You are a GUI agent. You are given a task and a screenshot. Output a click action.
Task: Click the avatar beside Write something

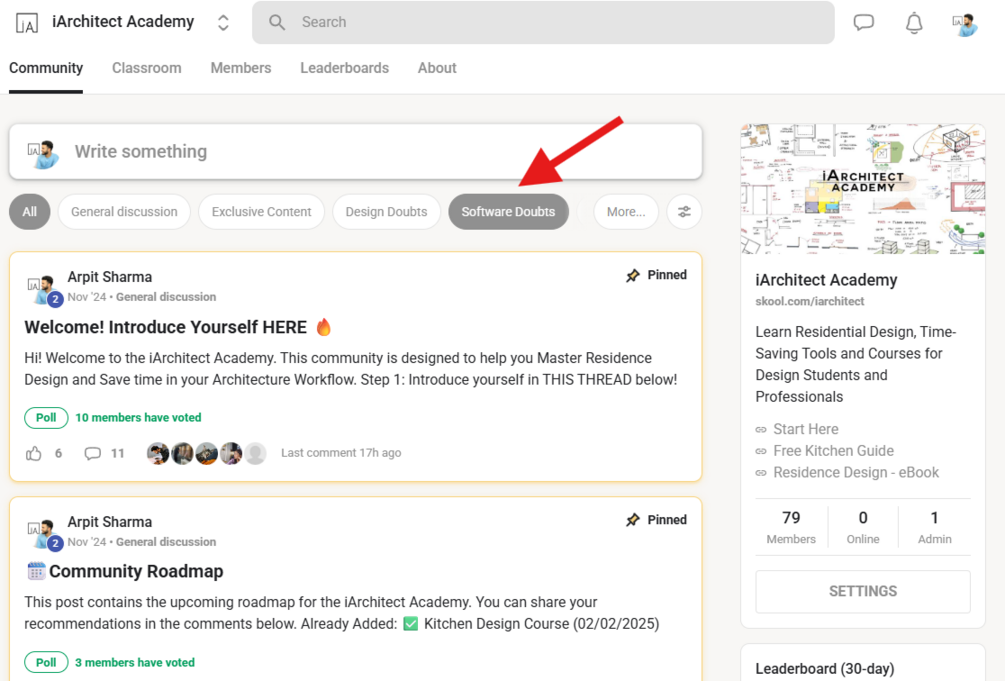[43, 153]
